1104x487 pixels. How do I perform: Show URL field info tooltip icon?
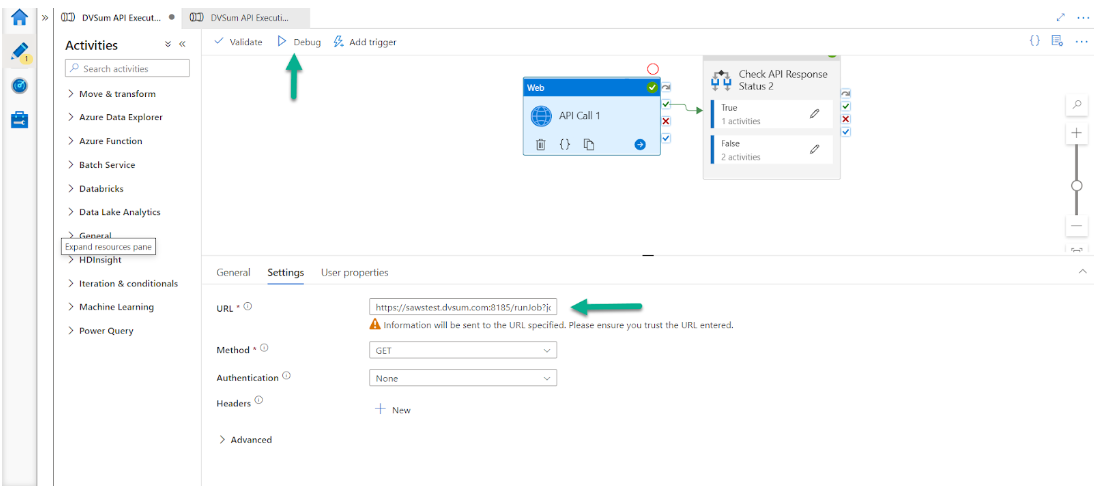click(x=248, y=307)
